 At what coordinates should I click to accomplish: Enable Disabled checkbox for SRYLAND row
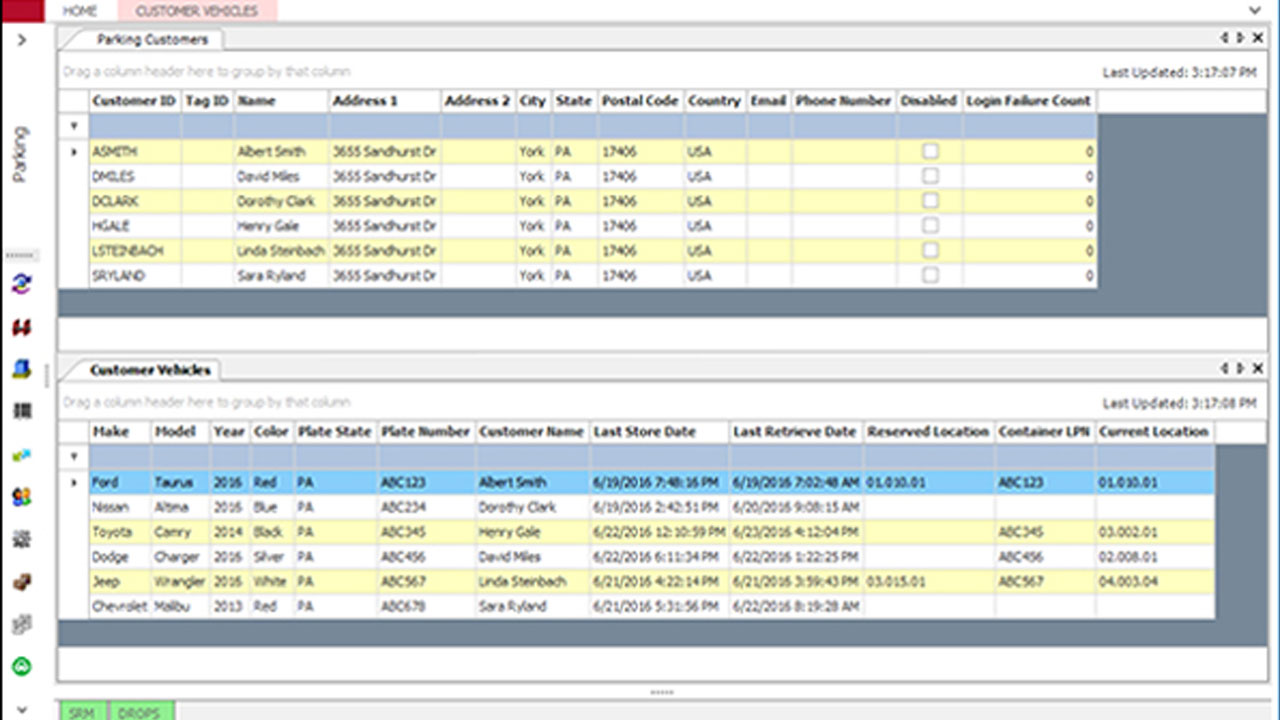[x=930, y=275]
